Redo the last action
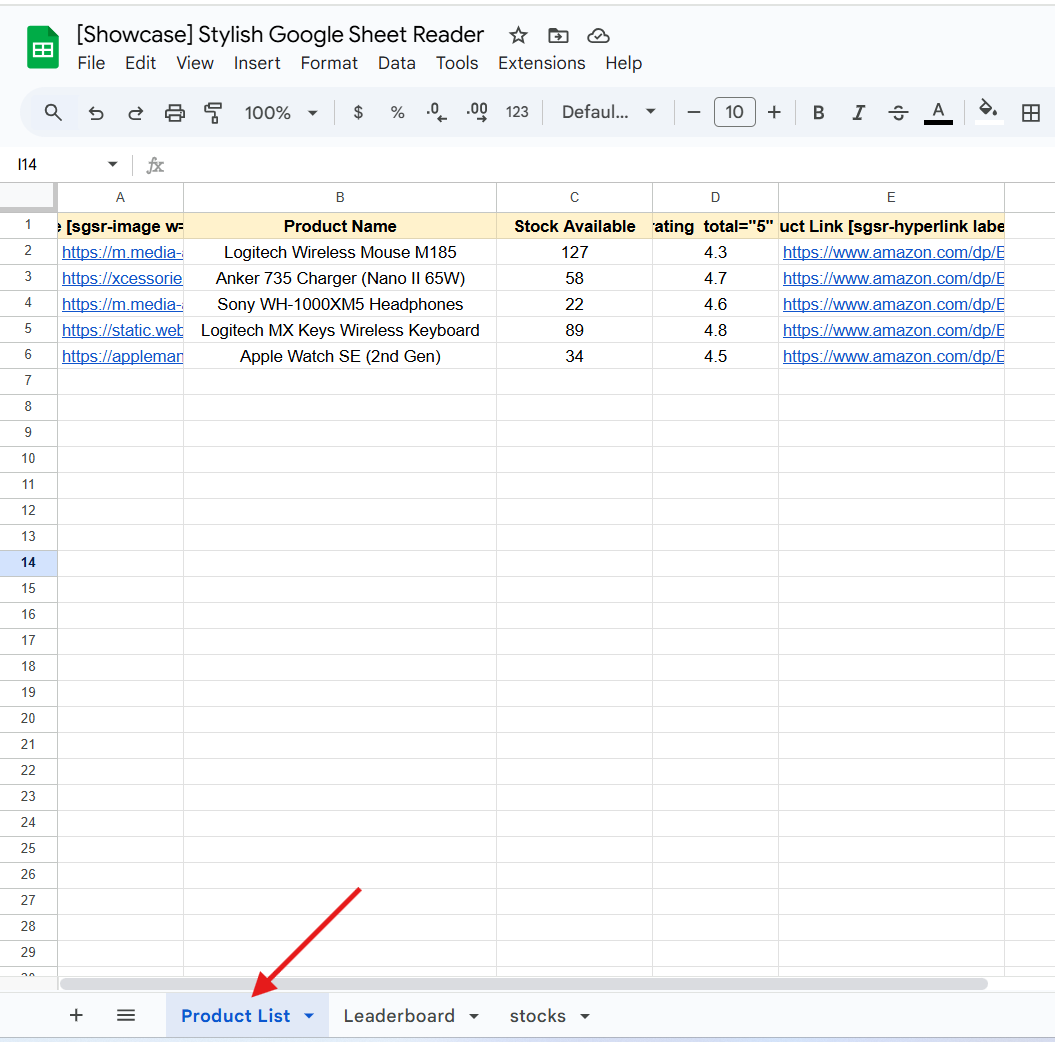1055x1042 pixels. click(135, 112)
